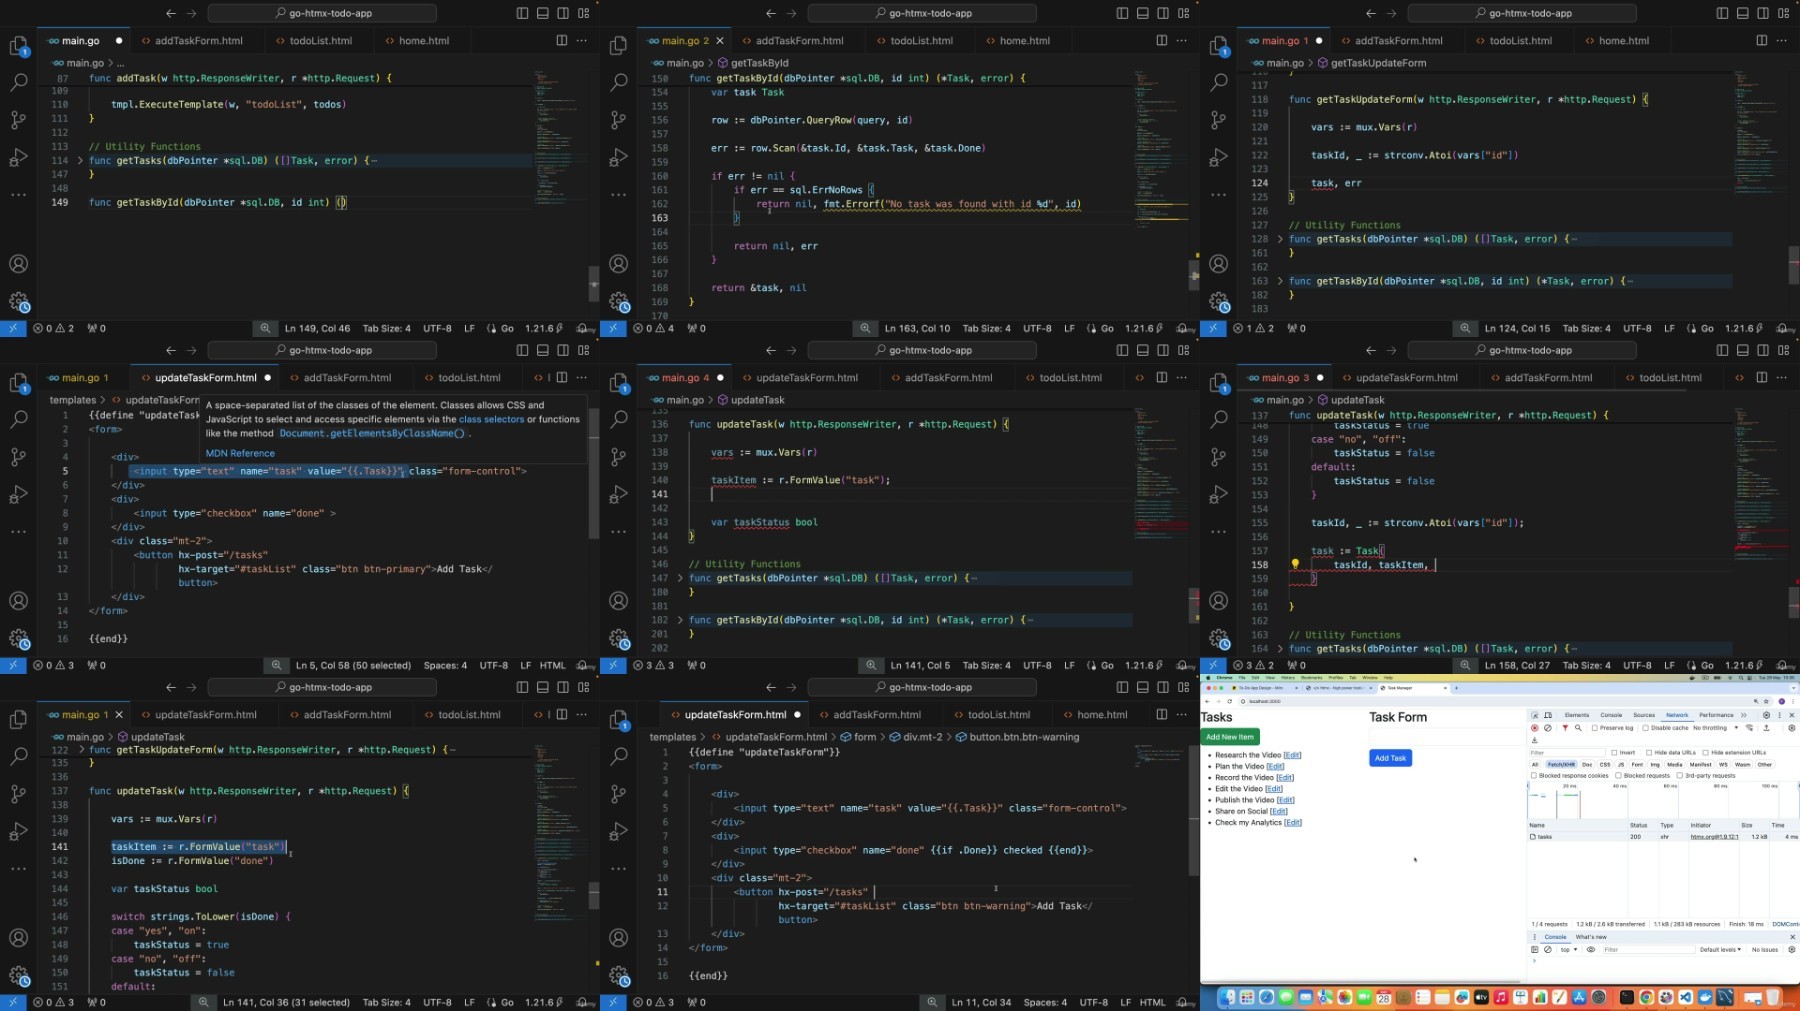Screen dimensions: 1800x1011
Task: Click the import HAR upload arrow icon
Action: pyautogui.click(x=1766, y=728)
